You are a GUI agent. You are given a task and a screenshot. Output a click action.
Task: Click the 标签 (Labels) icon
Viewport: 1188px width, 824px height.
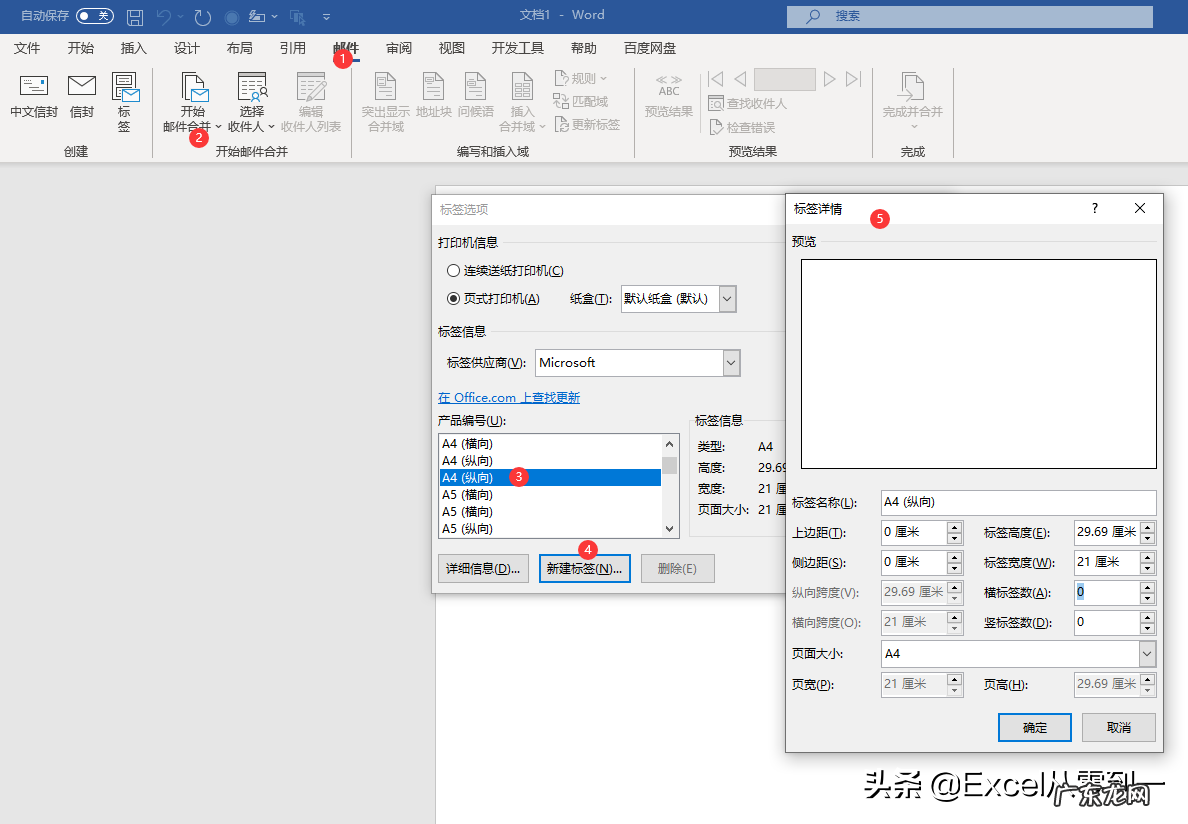tap(124, 100)
